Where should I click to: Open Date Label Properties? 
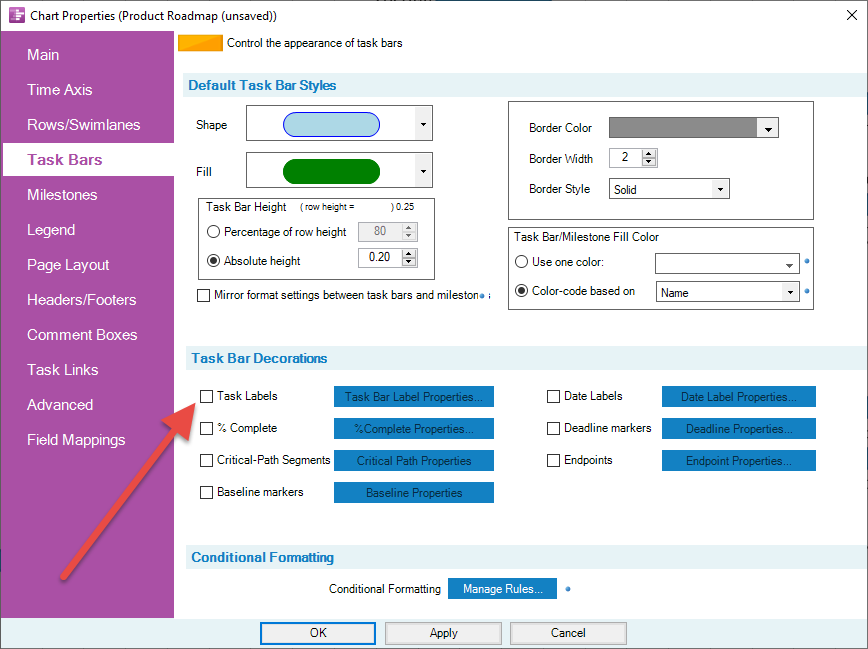[x=738, y=396]
